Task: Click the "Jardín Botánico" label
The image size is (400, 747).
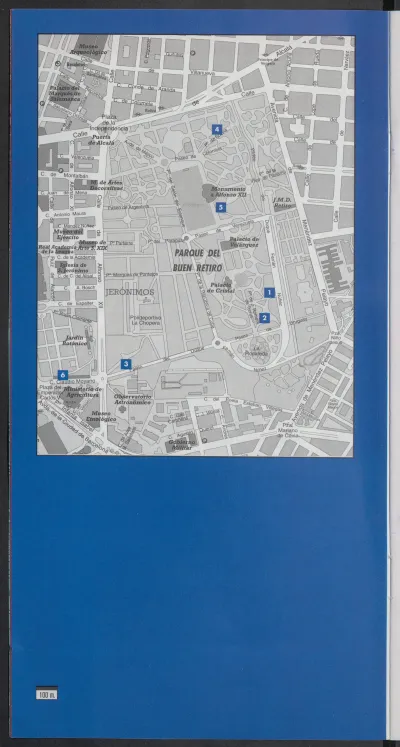Action: click(75, 340)
